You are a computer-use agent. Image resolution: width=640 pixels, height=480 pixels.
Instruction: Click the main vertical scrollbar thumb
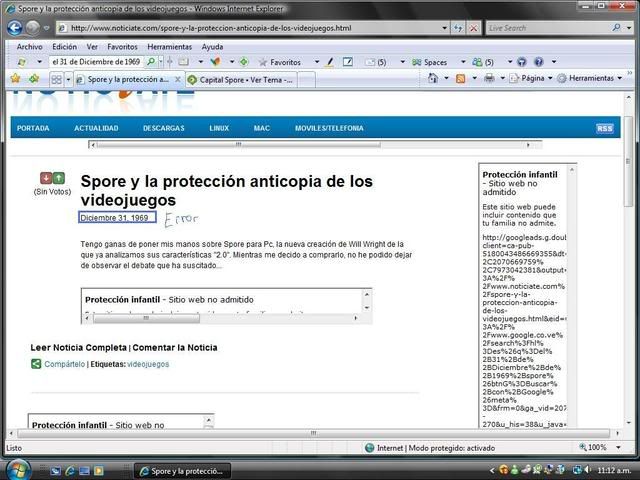628,162
